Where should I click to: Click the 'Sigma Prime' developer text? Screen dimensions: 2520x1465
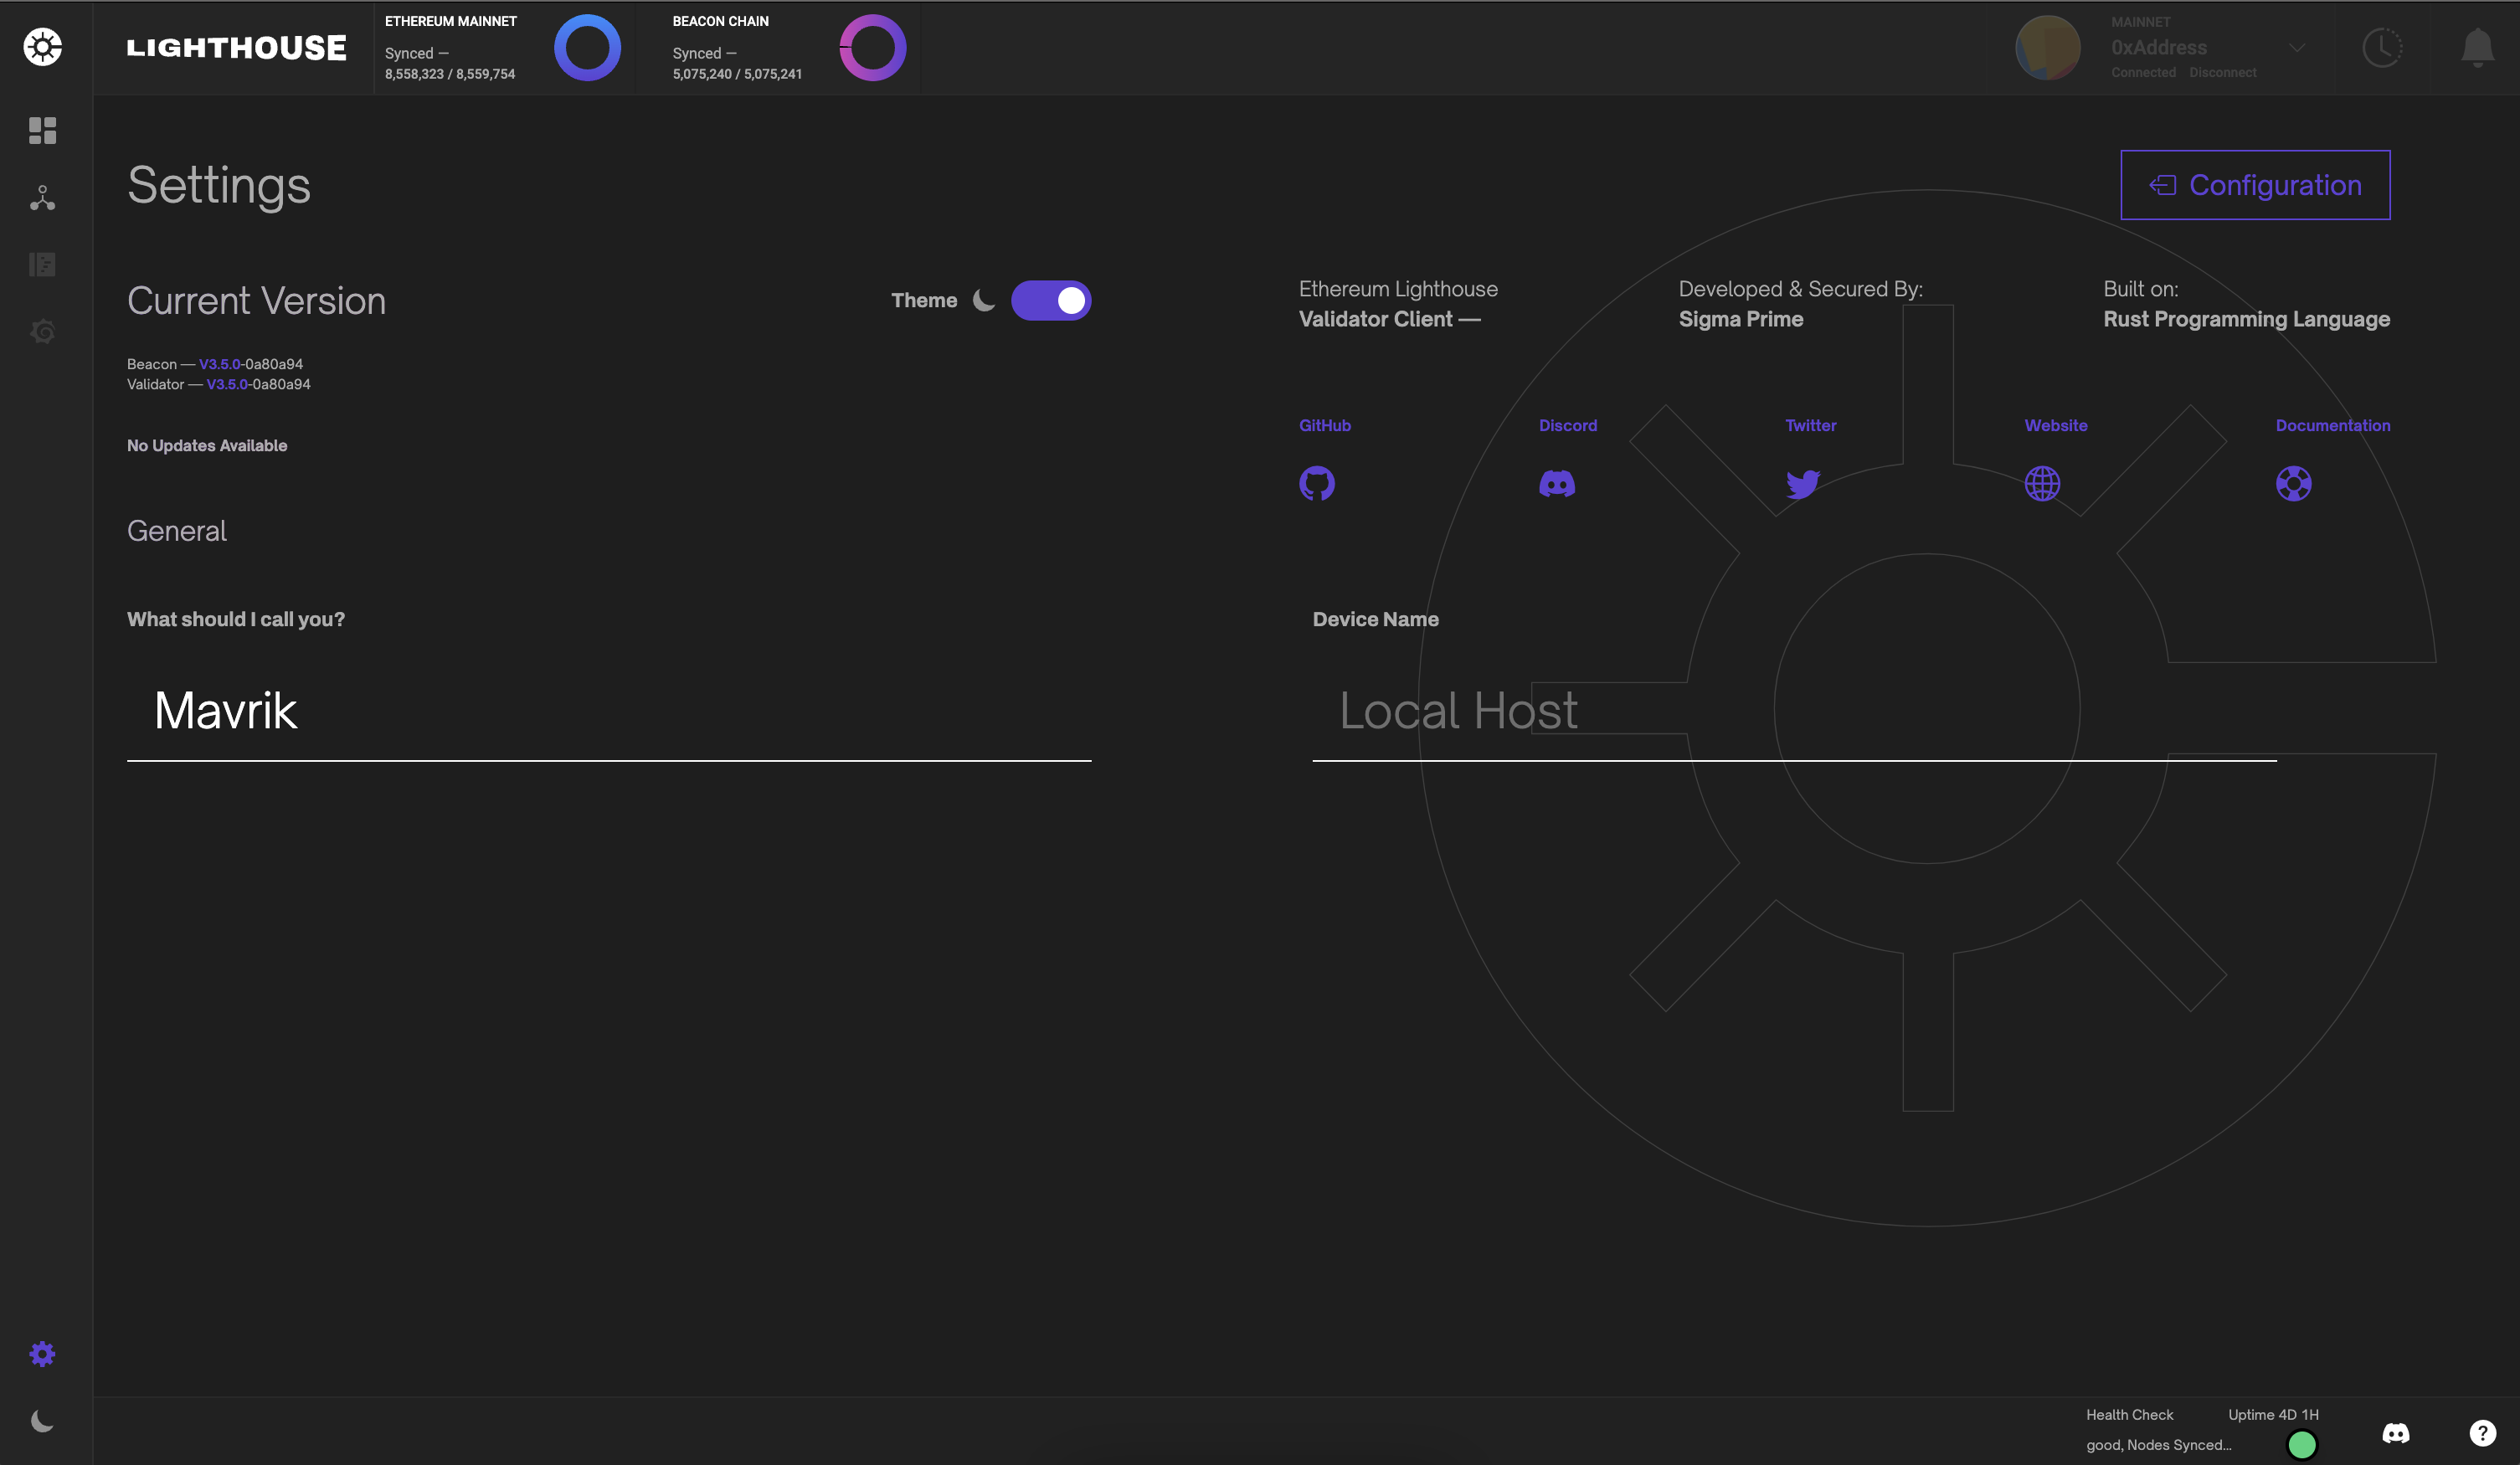[x=1740, y=319]
